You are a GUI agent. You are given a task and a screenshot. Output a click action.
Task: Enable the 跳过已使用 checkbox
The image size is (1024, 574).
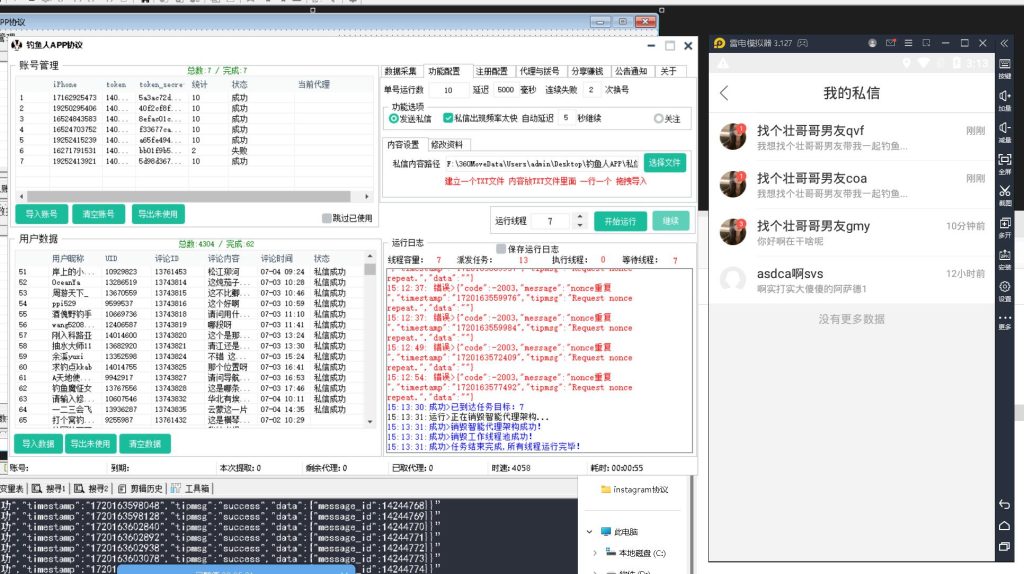tap(327, 217)
